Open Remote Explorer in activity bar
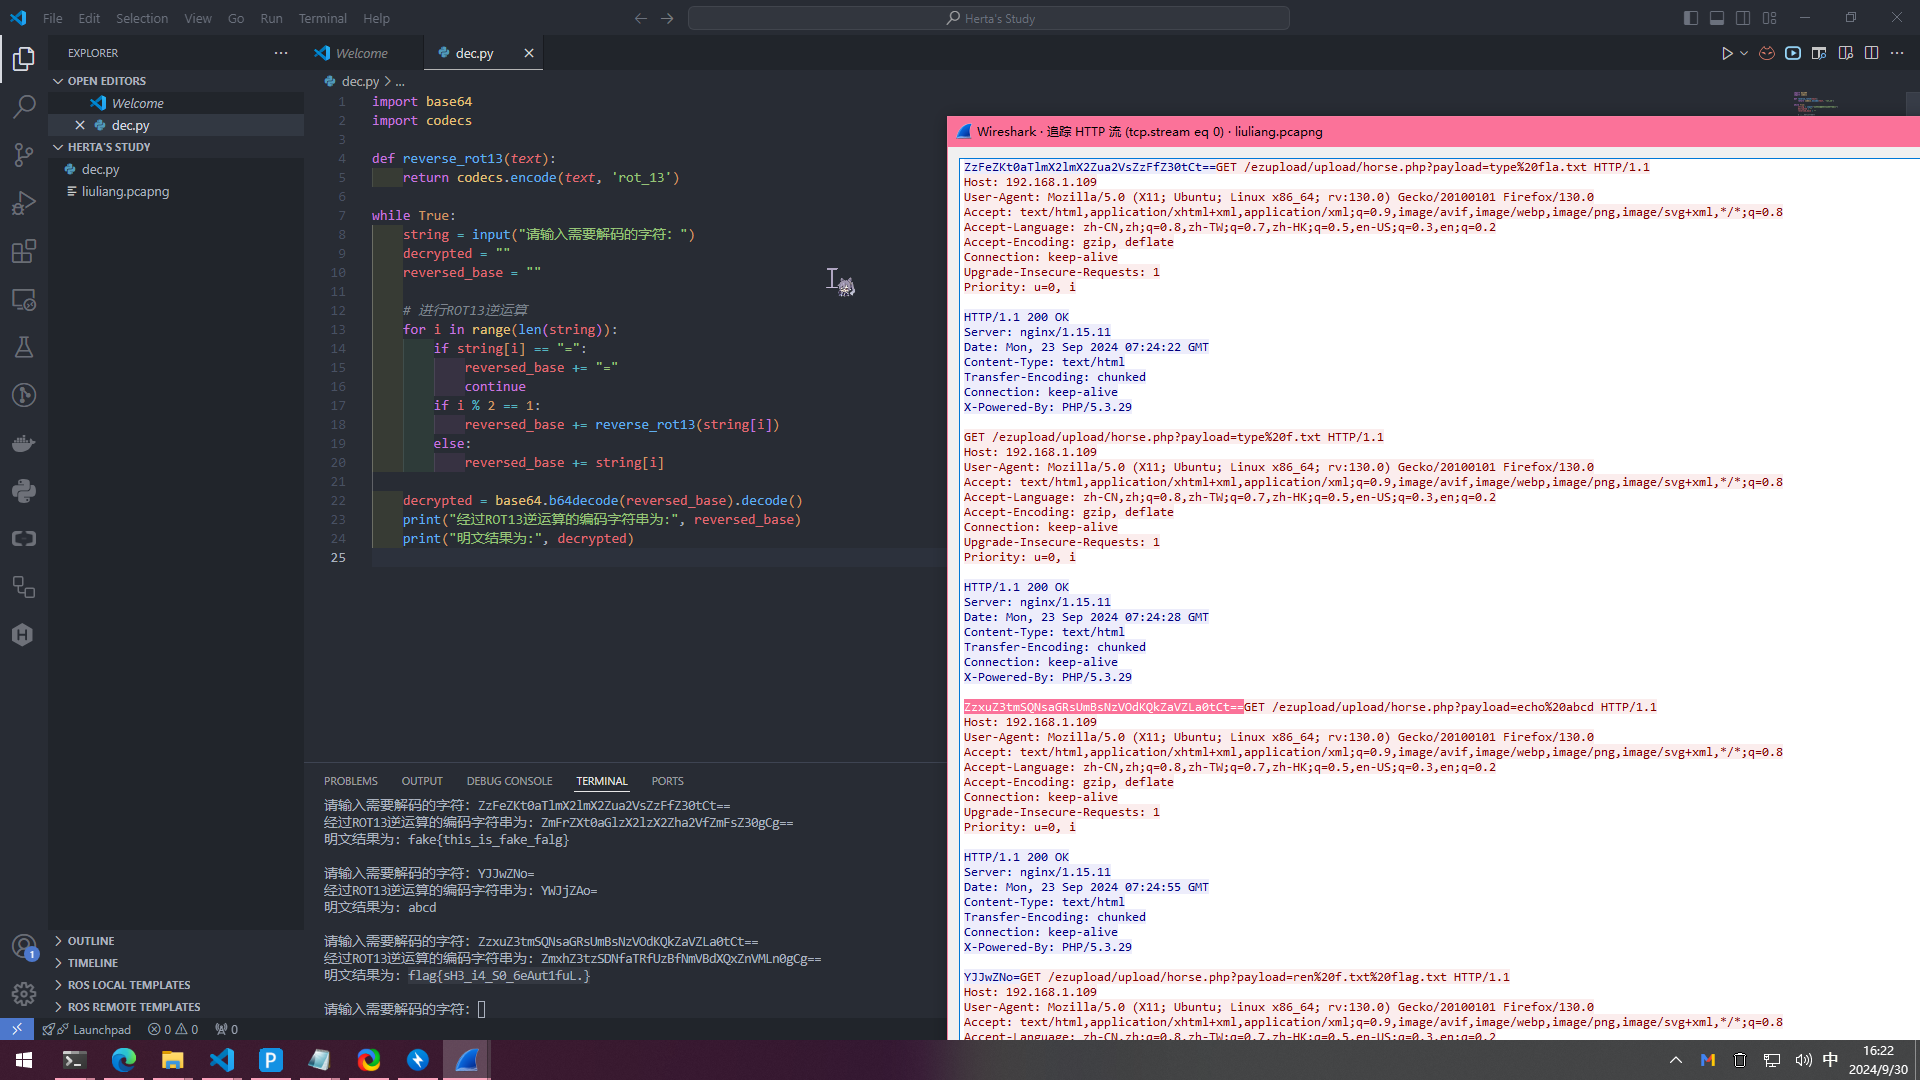The image size is (1920, 1080). tap(24, 299)
